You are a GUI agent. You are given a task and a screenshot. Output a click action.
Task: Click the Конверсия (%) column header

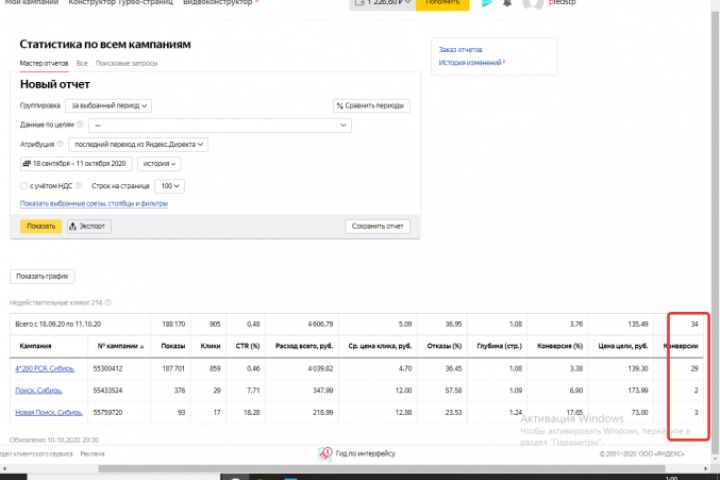pos(560,346)
